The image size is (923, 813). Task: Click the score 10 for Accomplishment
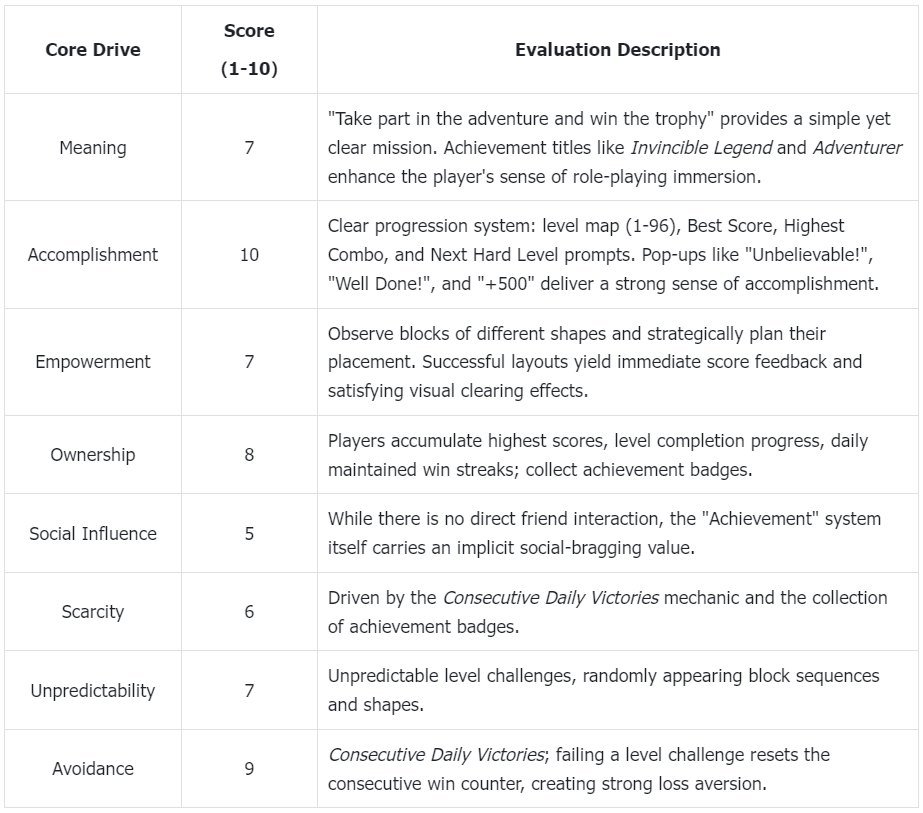(x=249, y=255)
